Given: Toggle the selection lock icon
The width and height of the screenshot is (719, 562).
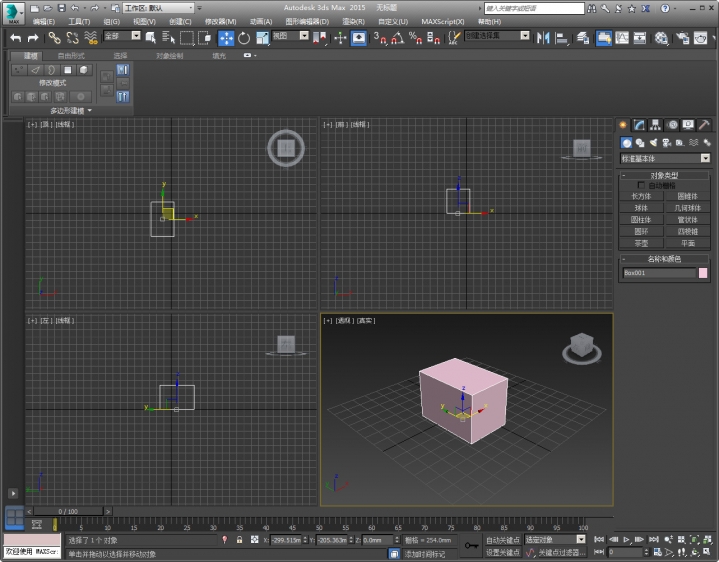Looking at the screenshot, I should (x=239, y=540).
